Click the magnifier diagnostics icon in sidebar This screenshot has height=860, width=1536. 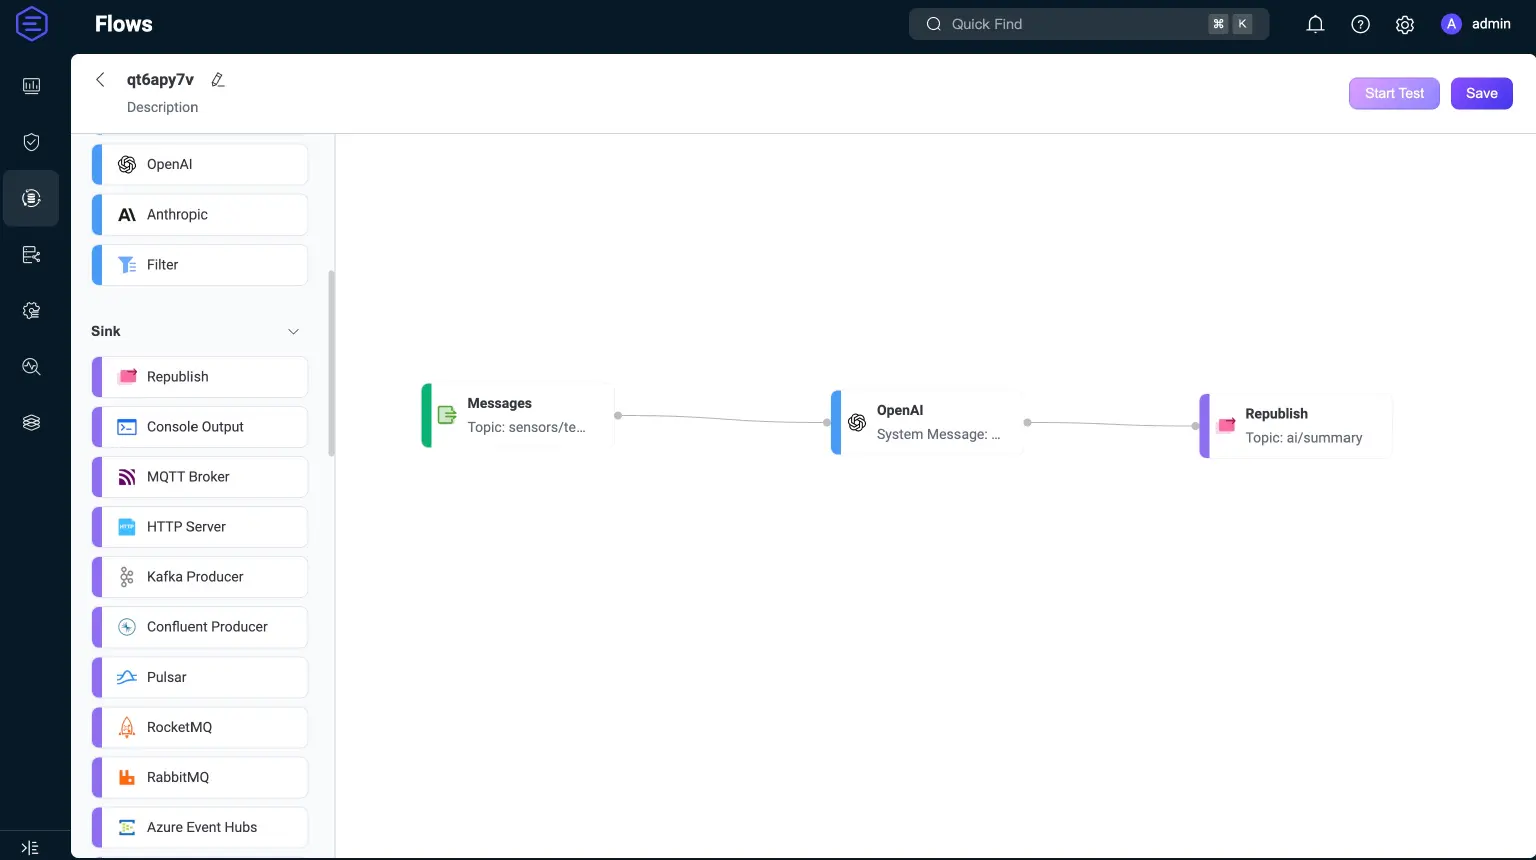(x=31, y=367)
